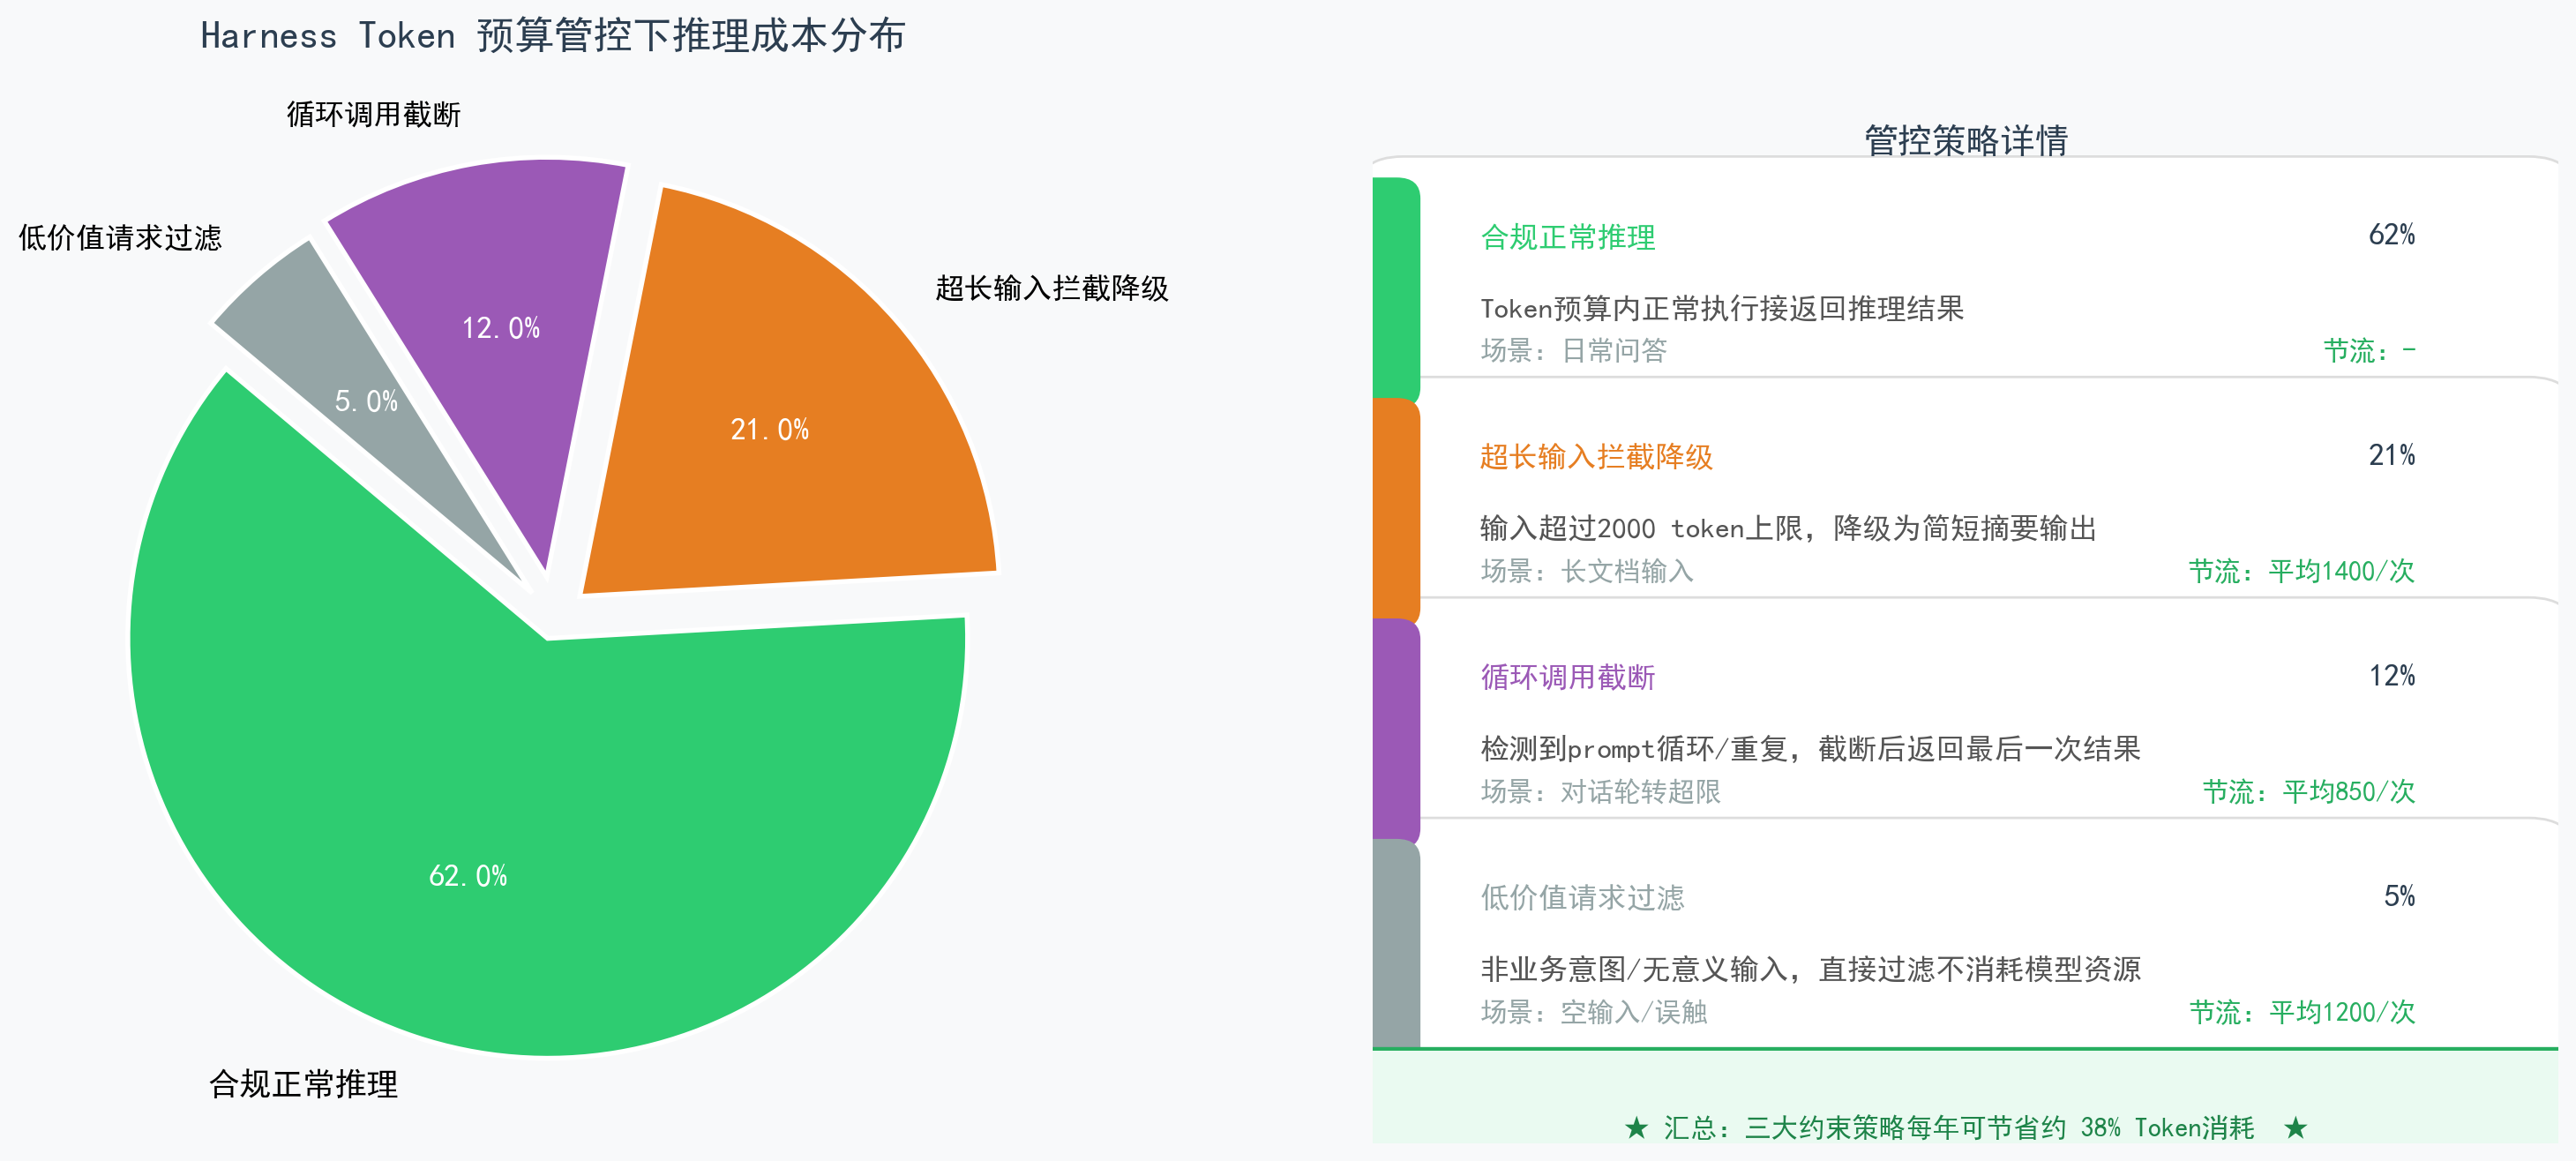The image size is (2576, 1161).
Task: Click the chart title Harness Token 预算管控下推理成本分布
Action: 553,36
